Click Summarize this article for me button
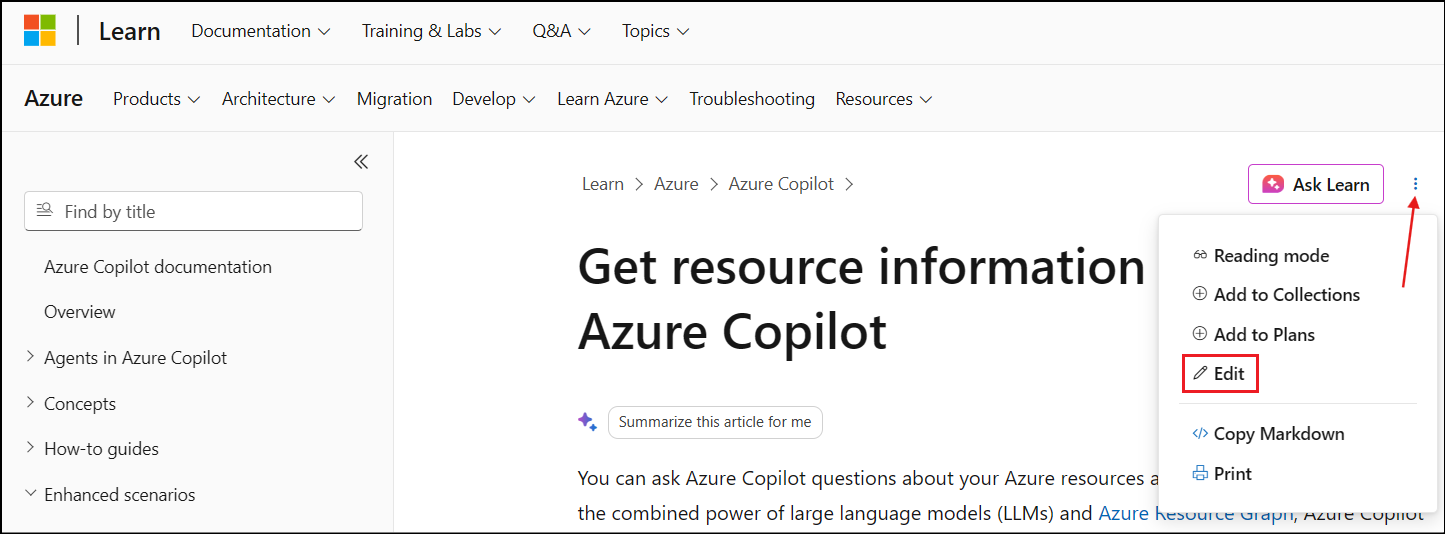This screenshot has height=534, width=1445. [x=715, y=422]
